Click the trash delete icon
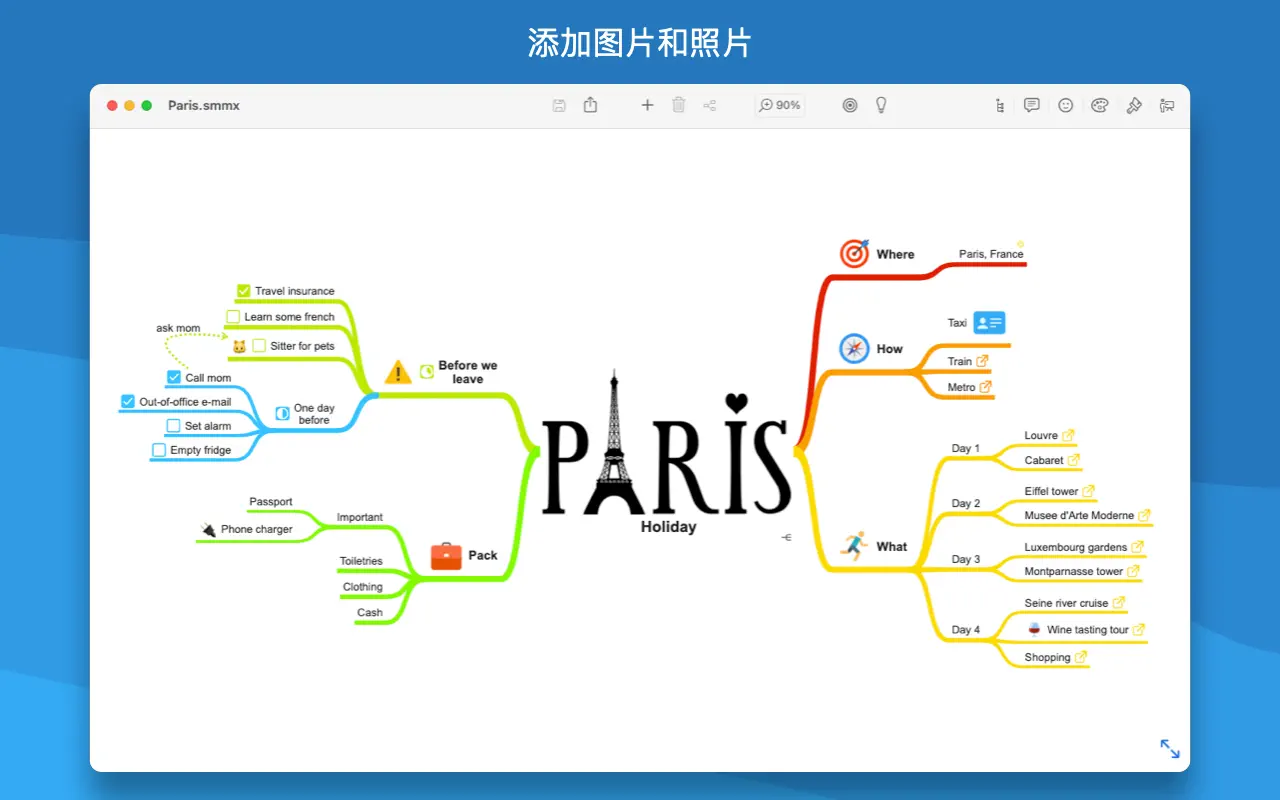This screenshot has height=800, width=1280. click(x=679, y=105)
